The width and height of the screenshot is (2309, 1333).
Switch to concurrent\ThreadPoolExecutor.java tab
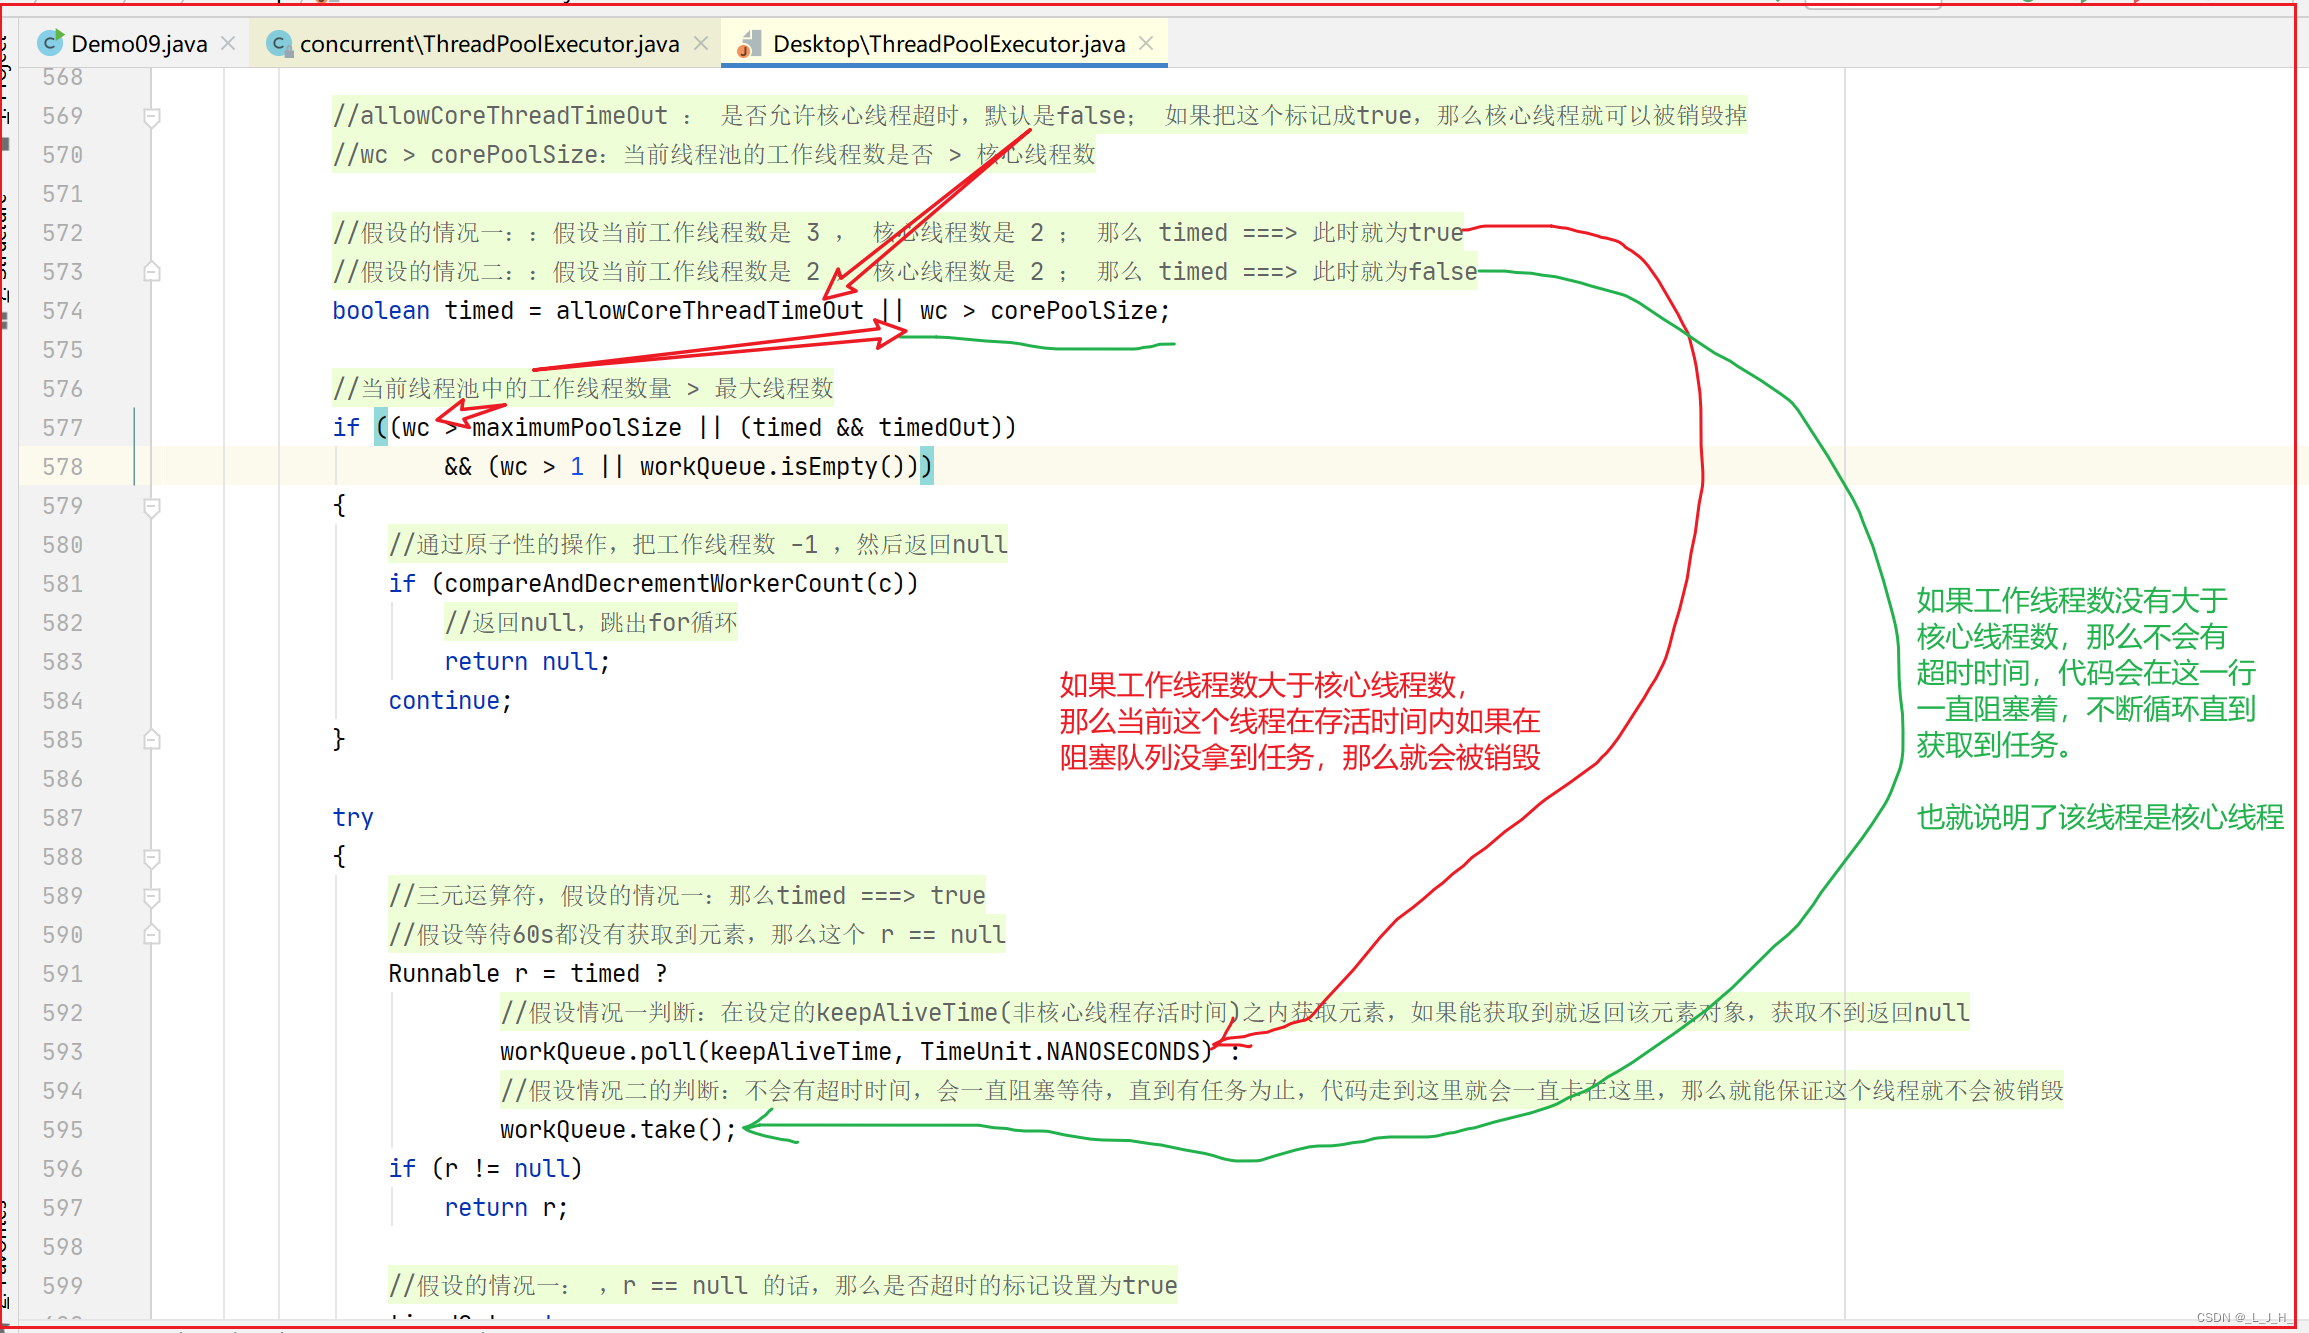(x=489, y=44)
